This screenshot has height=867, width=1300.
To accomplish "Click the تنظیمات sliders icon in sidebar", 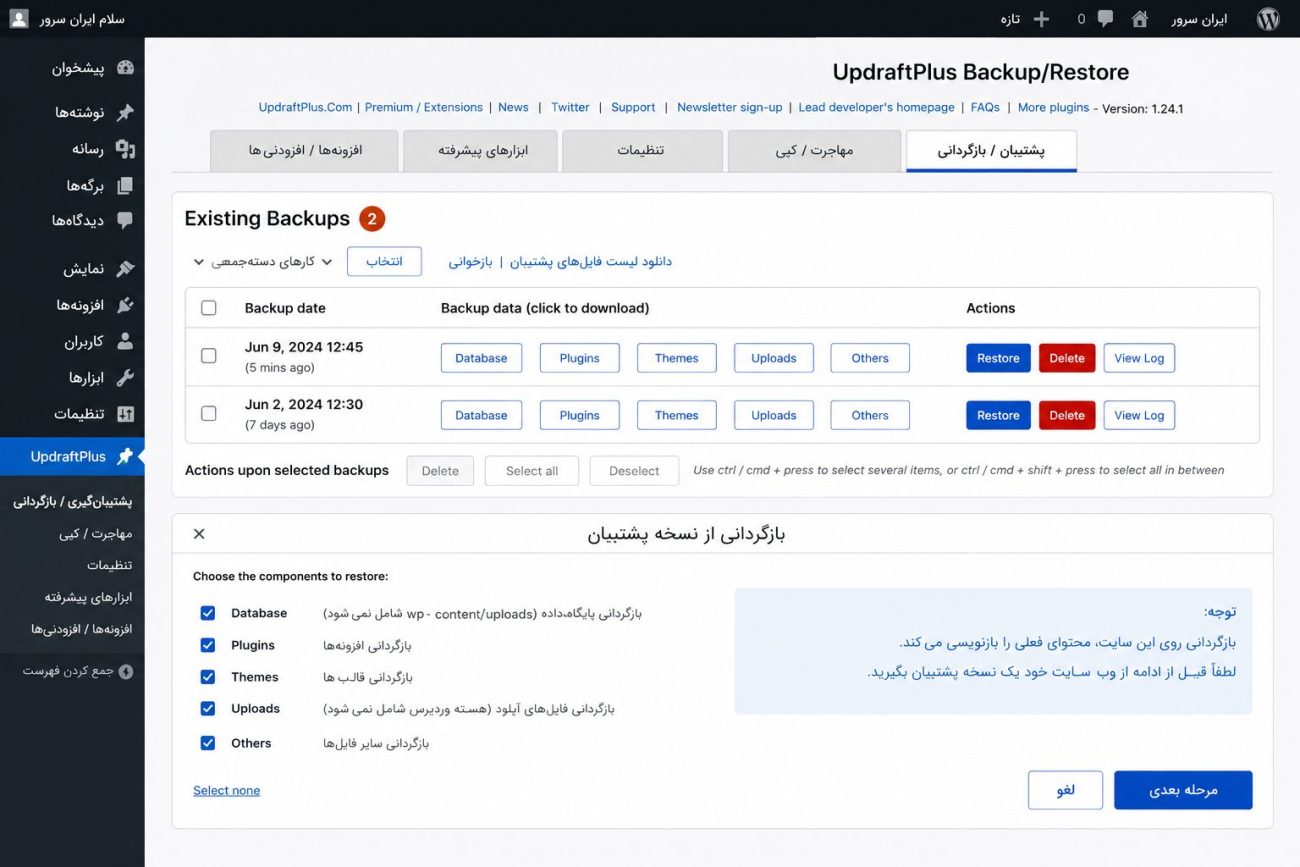I will tap(125, 414).
